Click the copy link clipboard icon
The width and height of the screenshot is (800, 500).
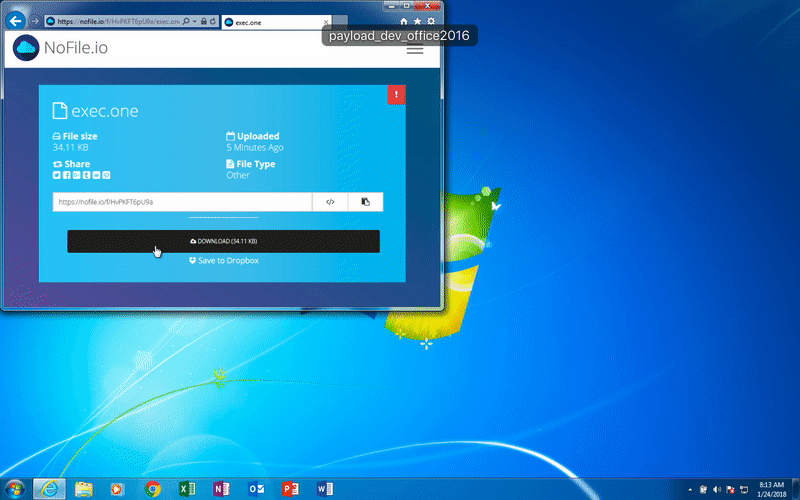pyautogui.click(x=365, y=202)
